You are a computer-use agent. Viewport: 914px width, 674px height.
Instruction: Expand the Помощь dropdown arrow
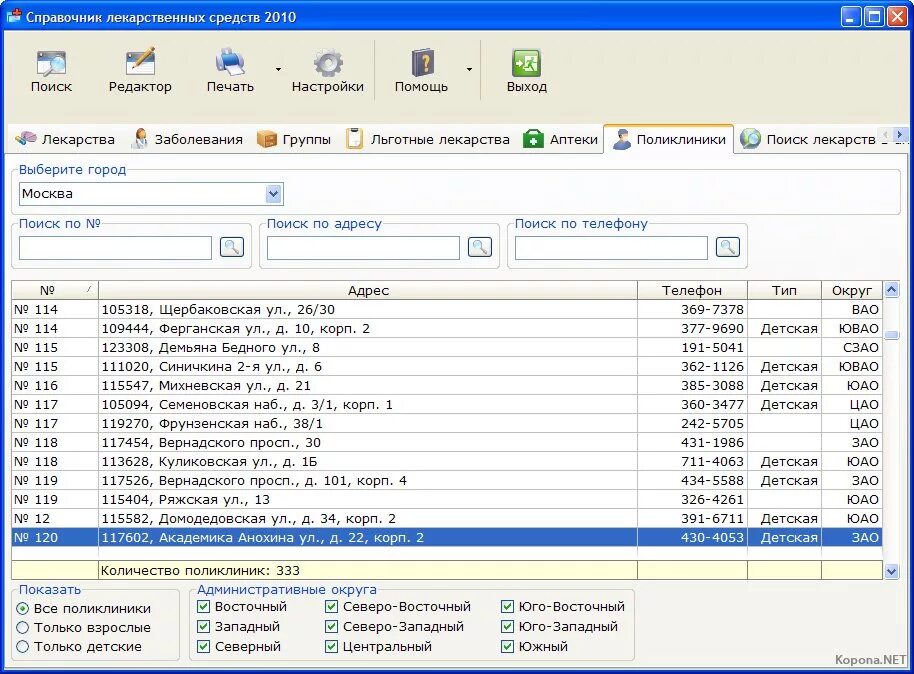(469, 69)
